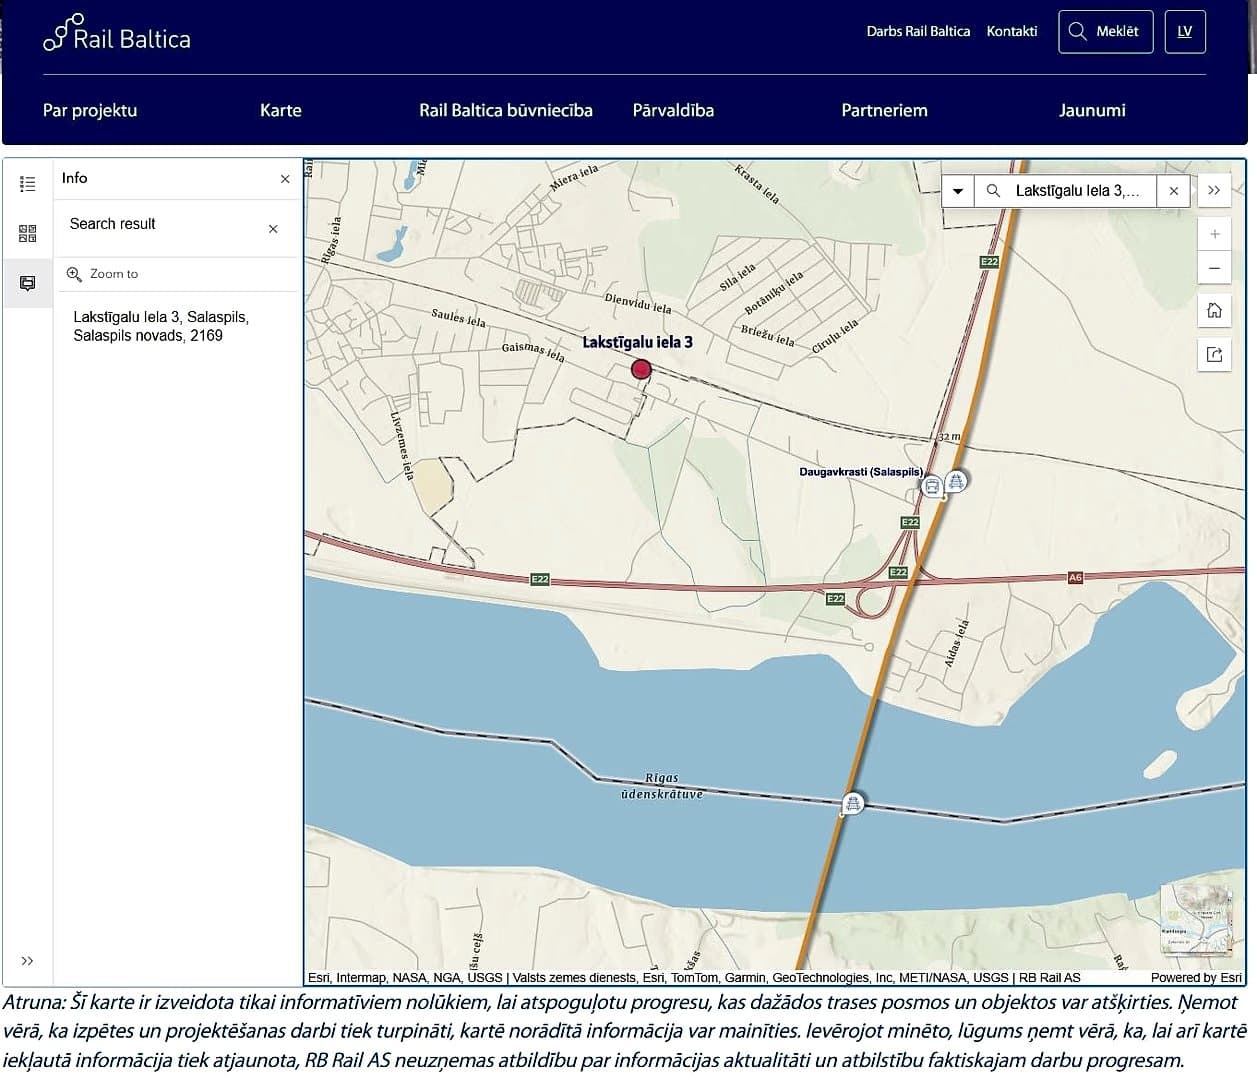Open the search source dropdown arrow

958,191
